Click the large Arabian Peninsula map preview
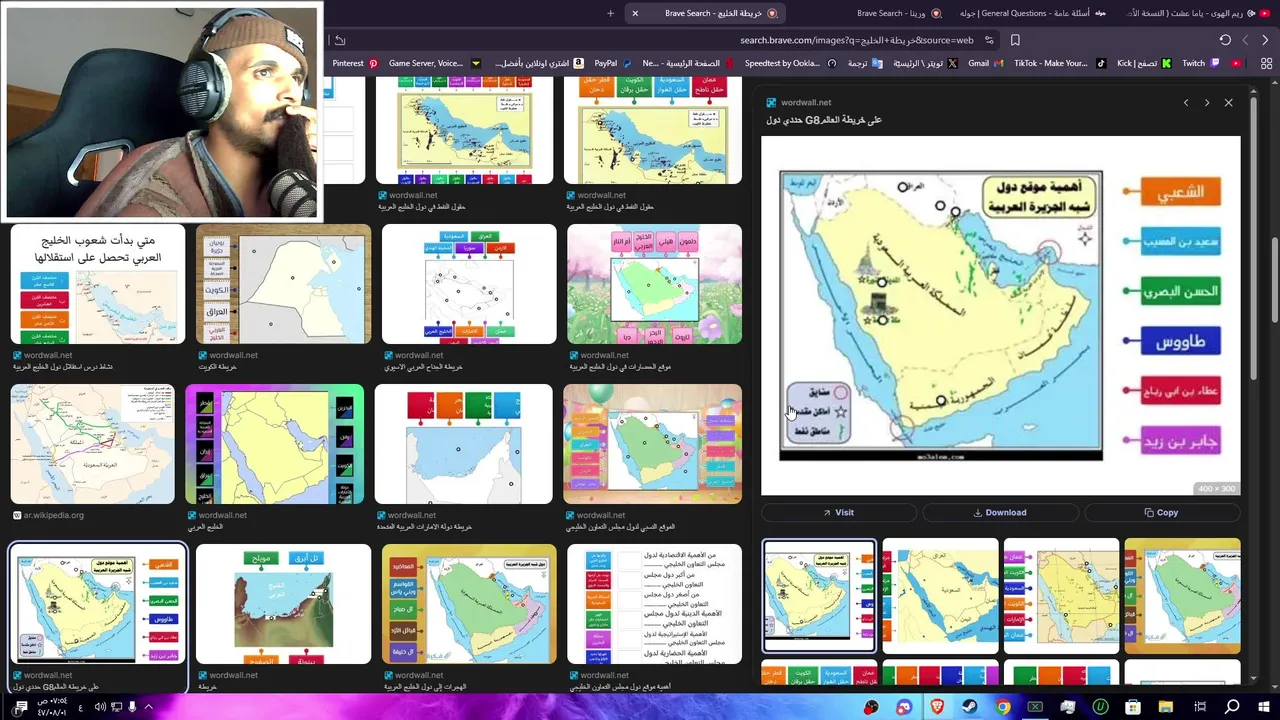Image resolution: width=1280 pixels, height=720 pixels. [1000, 315]
